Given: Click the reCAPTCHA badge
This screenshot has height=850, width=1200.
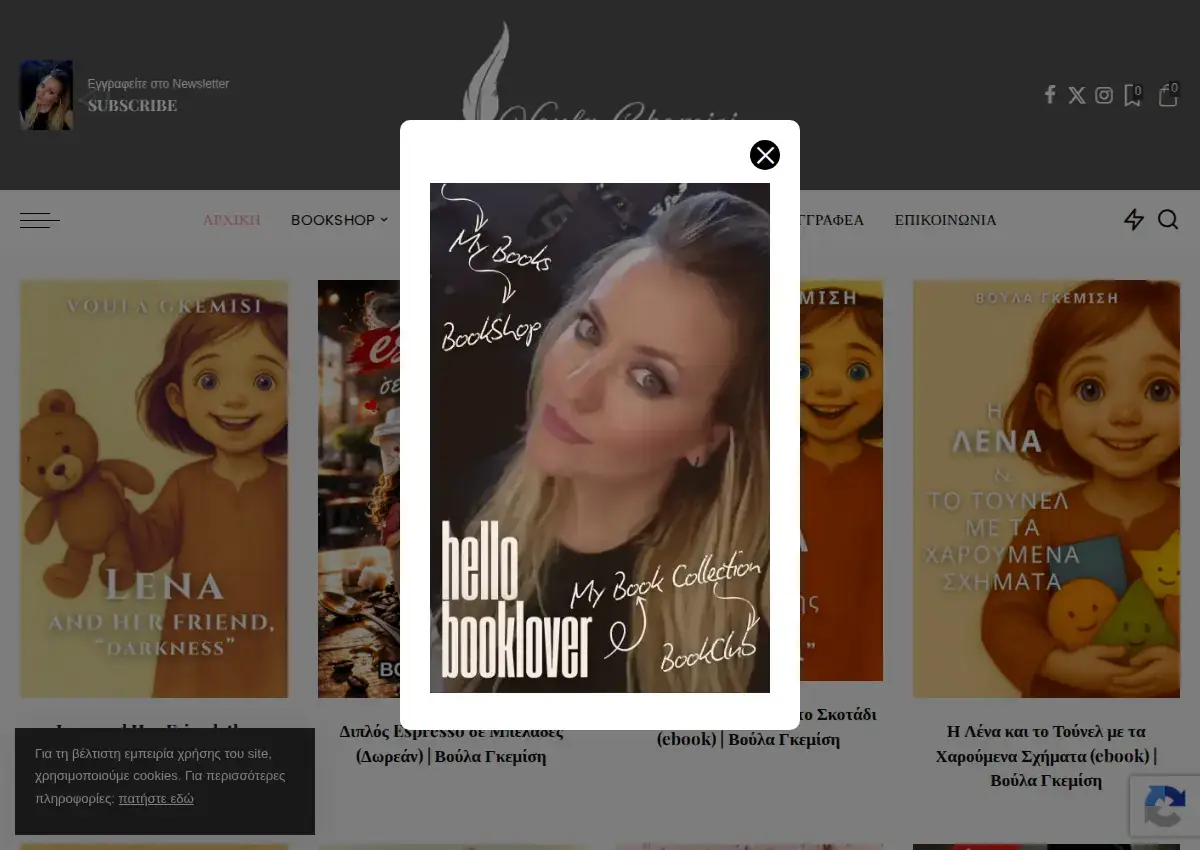Looking at the screenshot, I should [x=1165, y=806].
